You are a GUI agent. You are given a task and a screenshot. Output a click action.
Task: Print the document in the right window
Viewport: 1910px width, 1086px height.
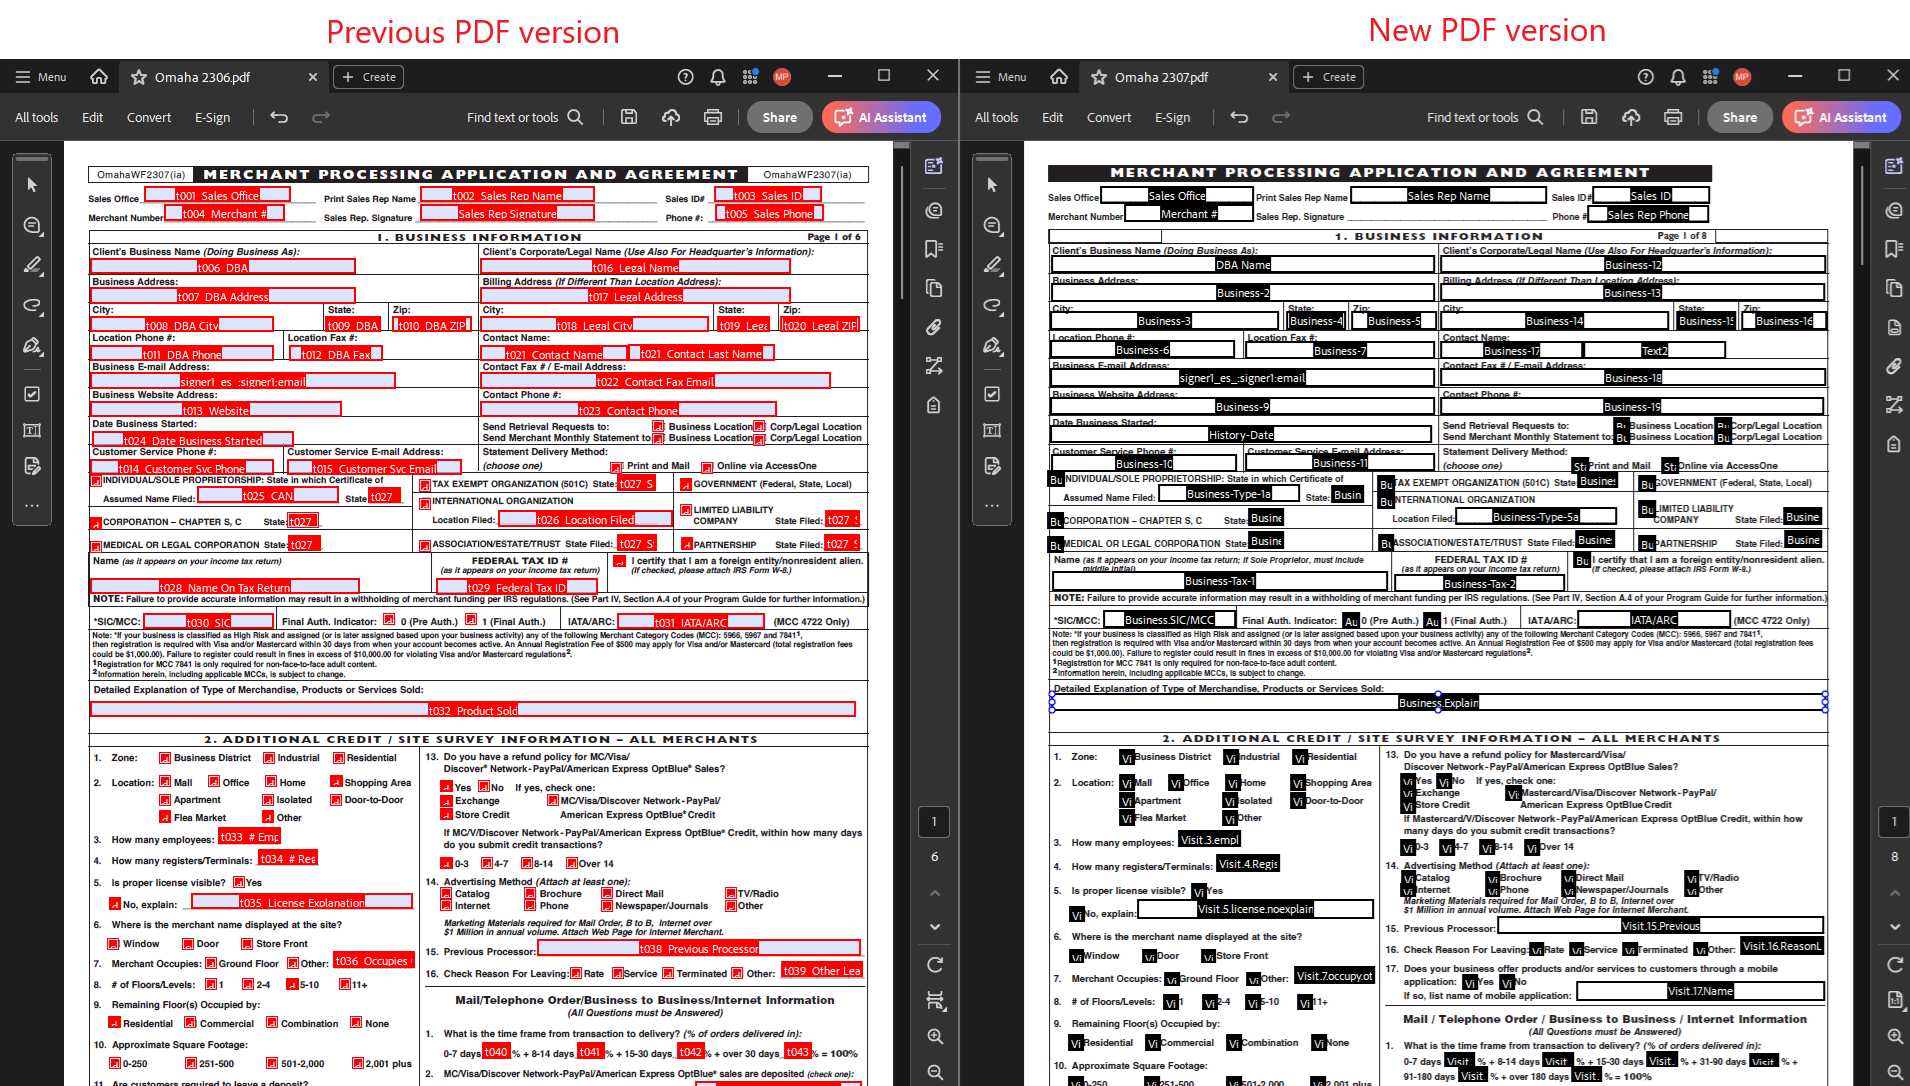[1673, 117]
